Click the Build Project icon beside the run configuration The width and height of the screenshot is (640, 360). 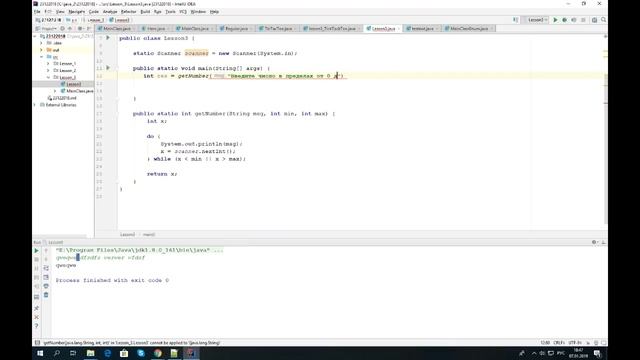point(516,20)
